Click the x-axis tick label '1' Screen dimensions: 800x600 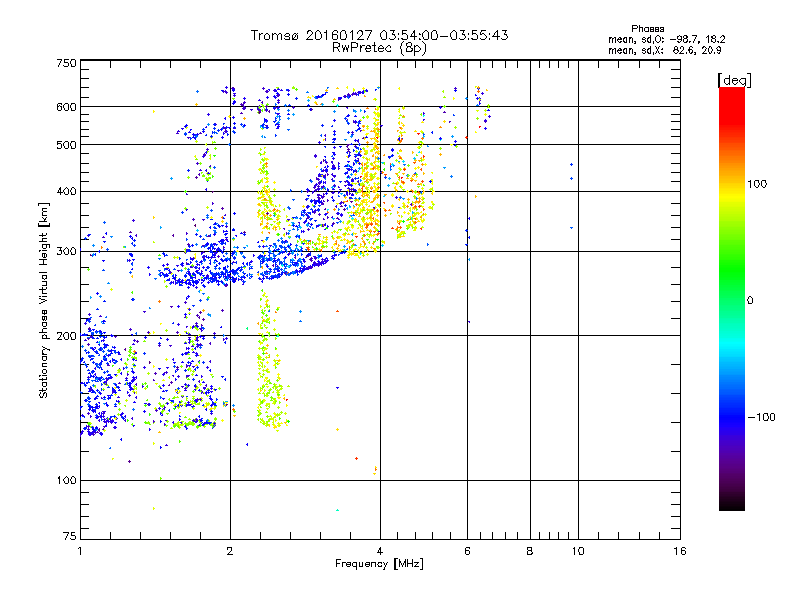tap(80, 551)
